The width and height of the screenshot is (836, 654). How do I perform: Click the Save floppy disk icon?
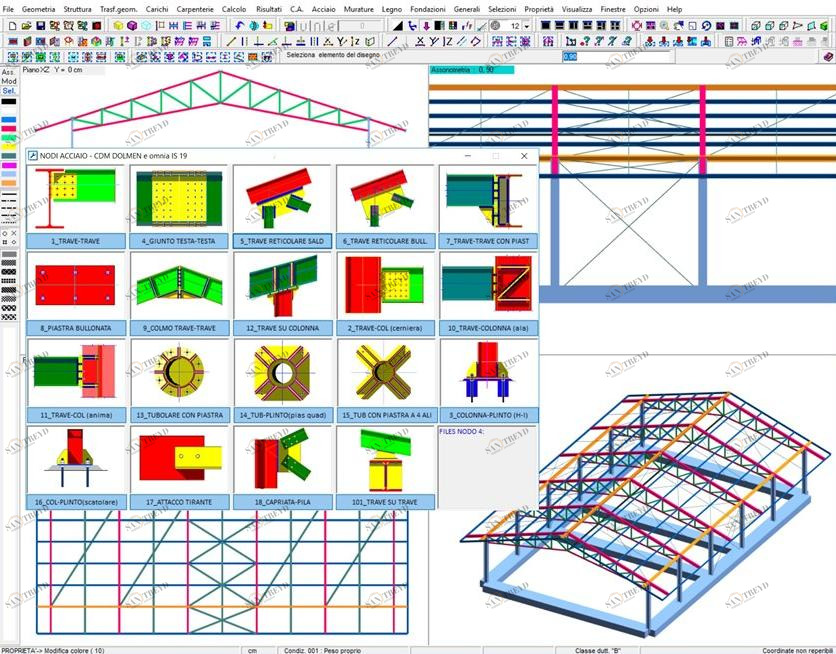pyautogui.click(x=40, y=25)
